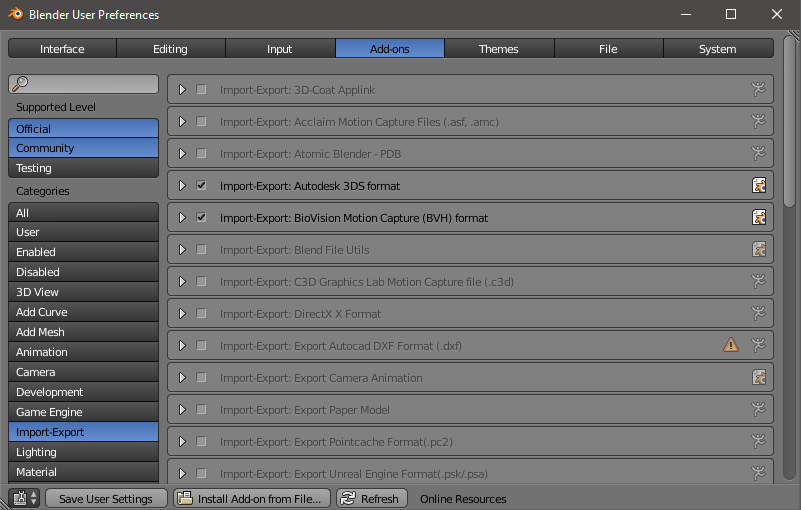Click the Blender logo in title bar
Viewport: 801px width, 510px height.
click(15, 14)
